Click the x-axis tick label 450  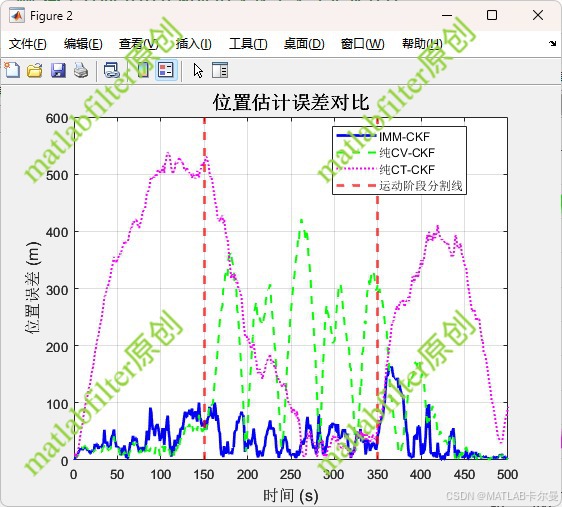(464, 474)
